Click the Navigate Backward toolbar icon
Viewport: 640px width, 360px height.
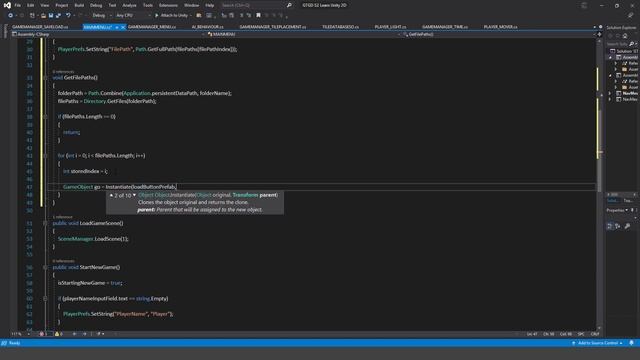pos(11,16)
